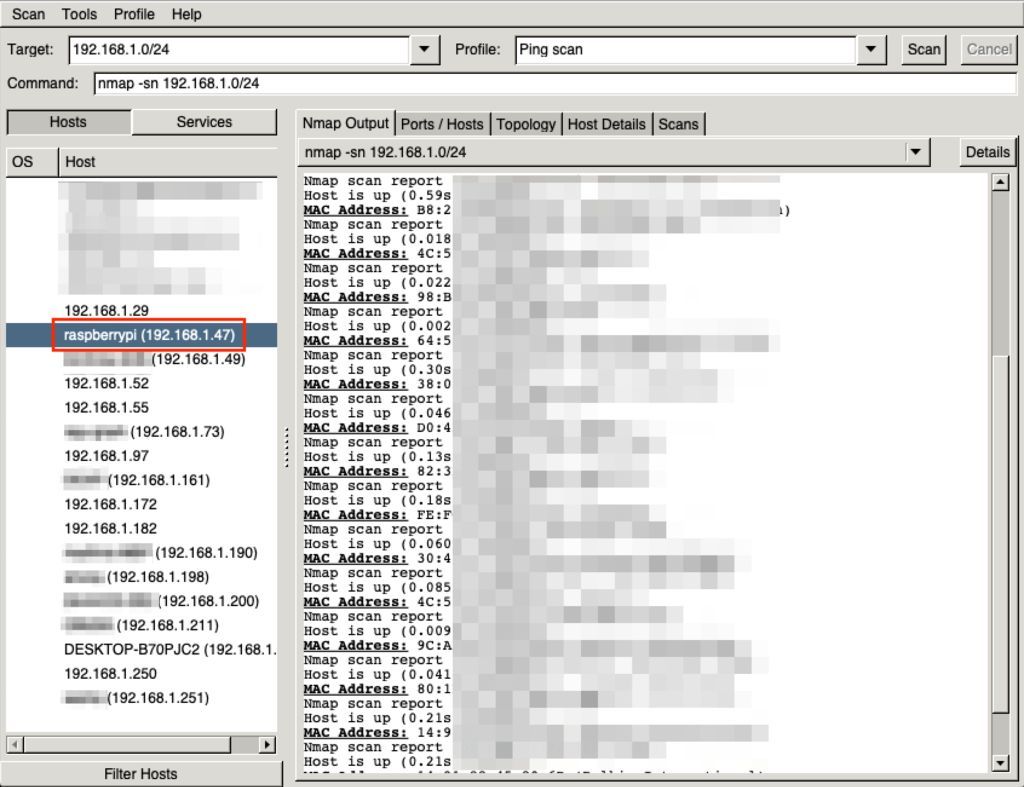The height and width of the screenshot is (787, 1024).
Task: Select the host at 192.168.1.211
Action: [141, 625]
